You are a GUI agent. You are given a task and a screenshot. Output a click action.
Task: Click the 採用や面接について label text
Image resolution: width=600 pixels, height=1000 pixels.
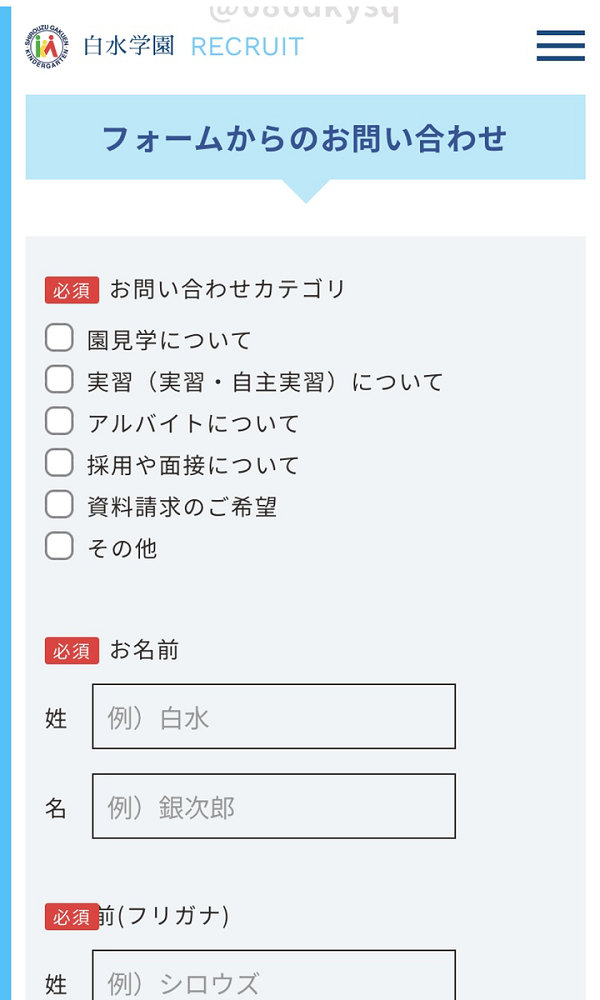click(x=193, y=465)
